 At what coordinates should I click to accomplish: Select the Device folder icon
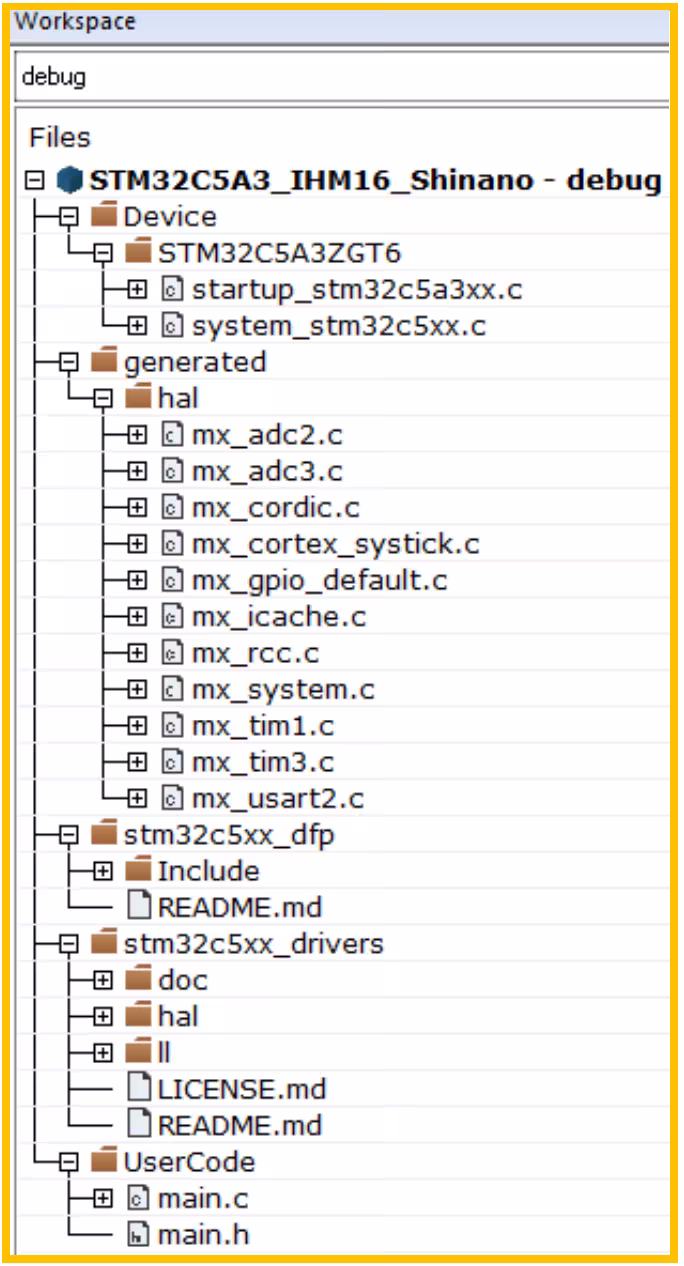tap(104, 216)
